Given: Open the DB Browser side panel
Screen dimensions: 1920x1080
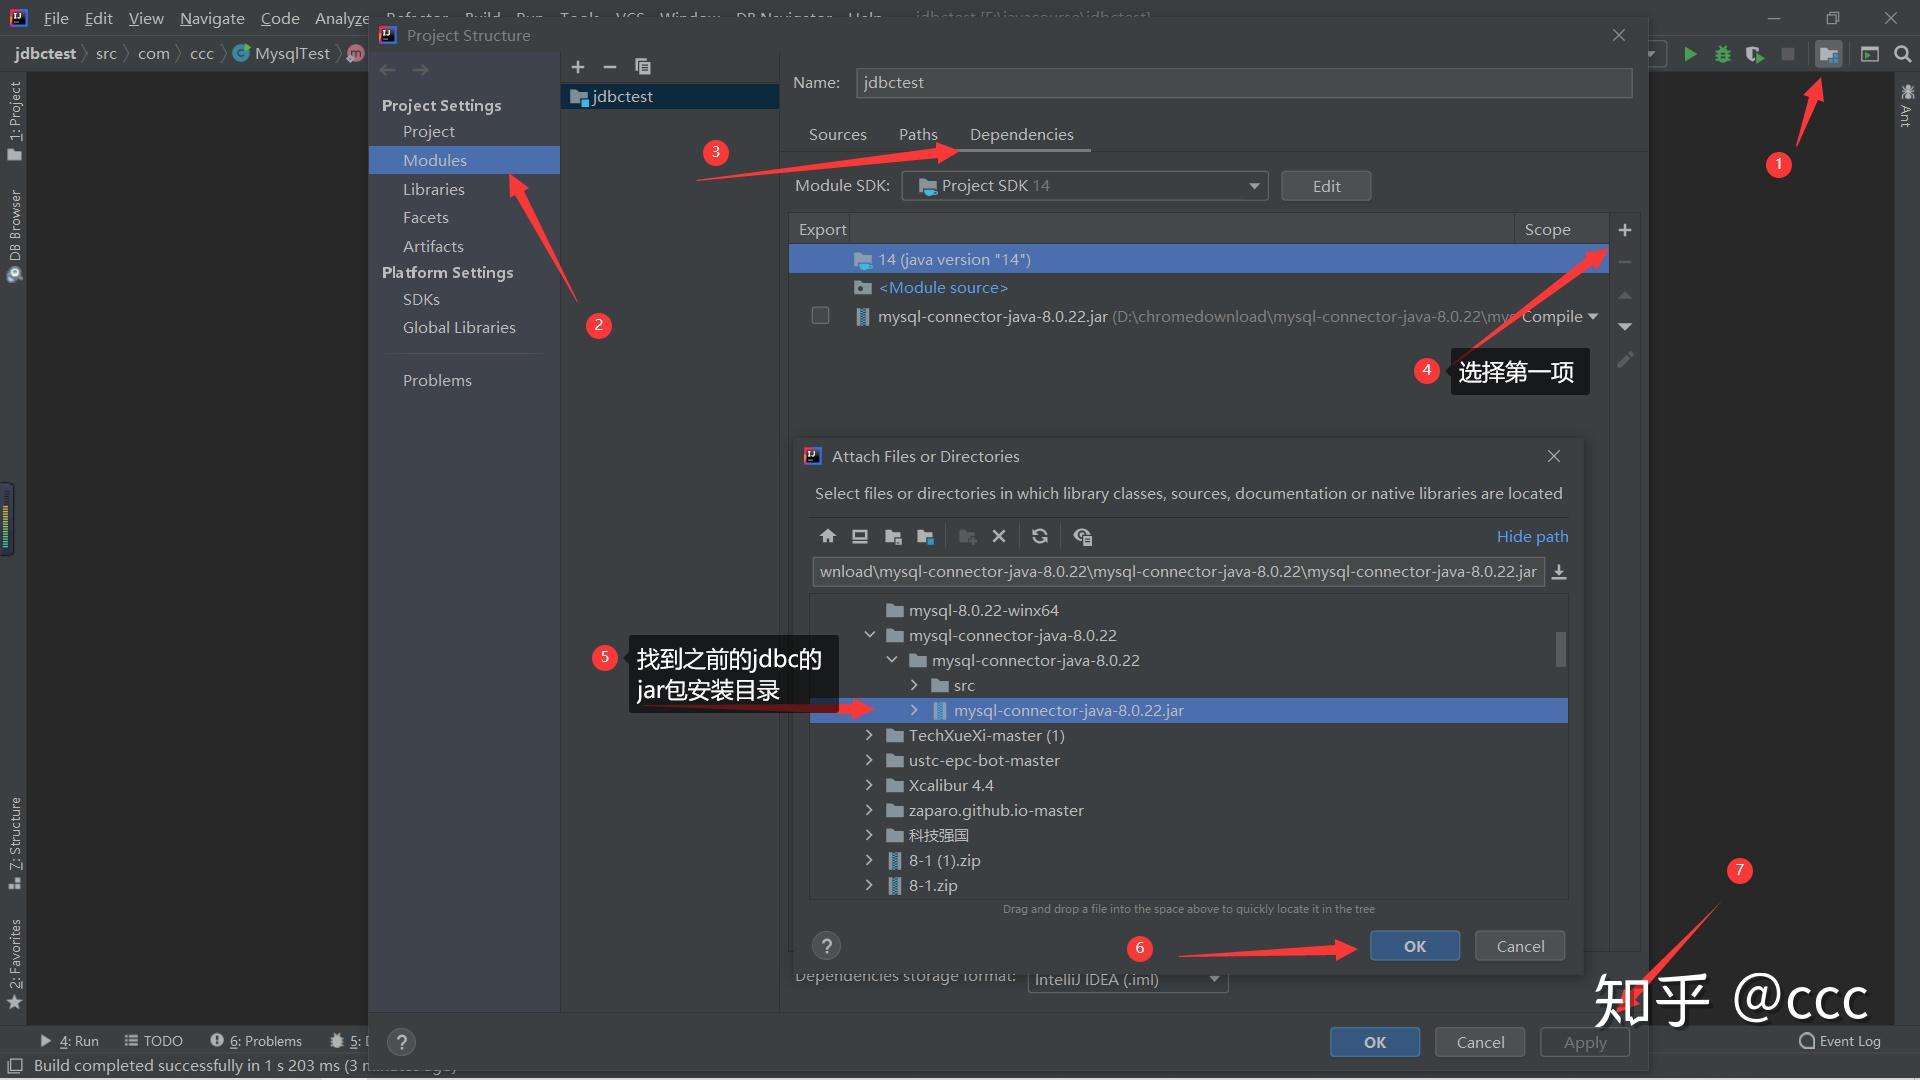Looking at the screenshot, I should (x=14, y=235).
